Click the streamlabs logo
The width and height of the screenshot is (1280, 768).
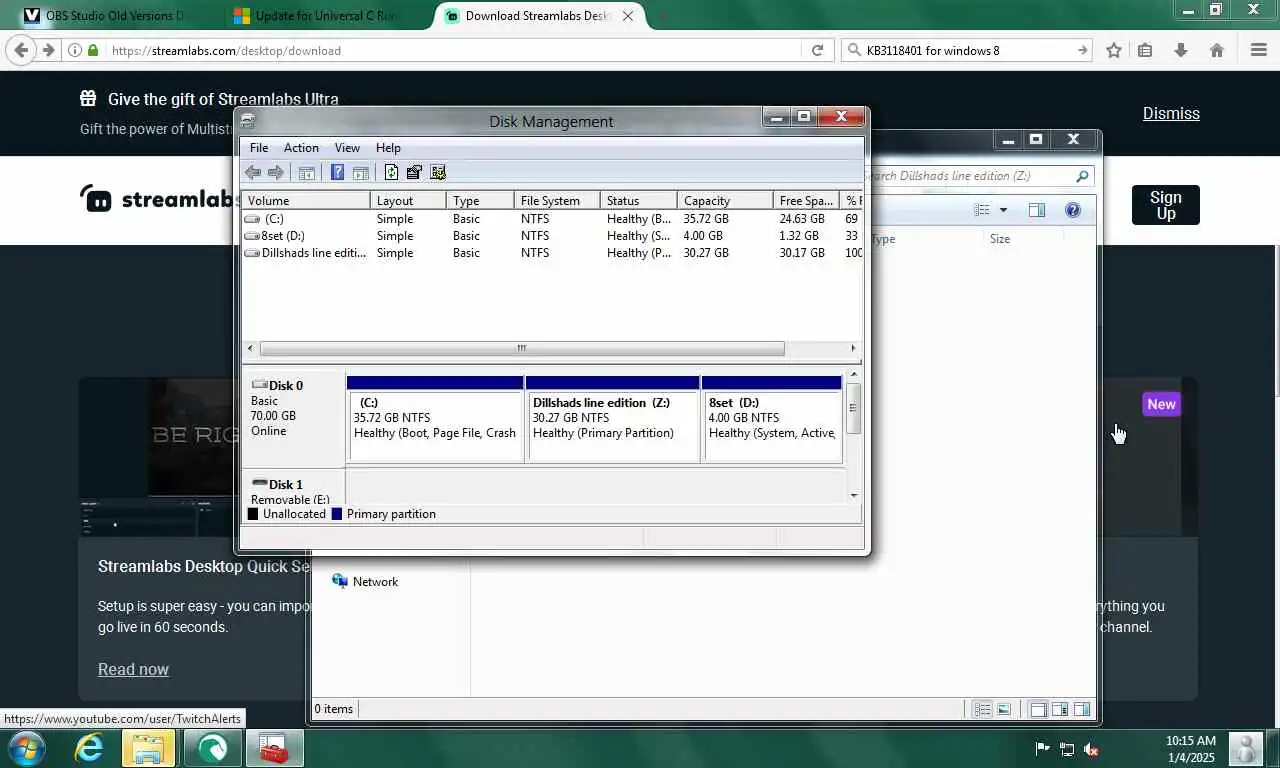[x=156, y=198]
